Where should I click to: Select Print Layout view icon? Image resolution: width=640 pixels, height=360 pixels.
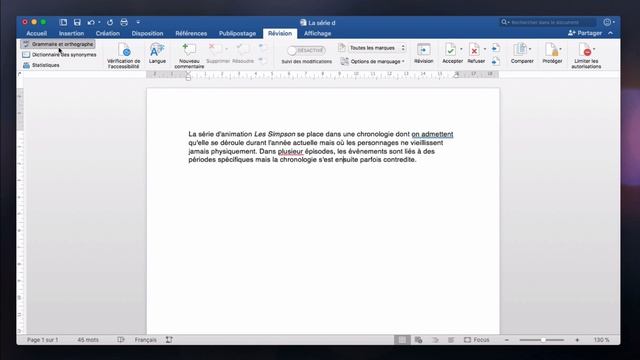pos(402,340)
